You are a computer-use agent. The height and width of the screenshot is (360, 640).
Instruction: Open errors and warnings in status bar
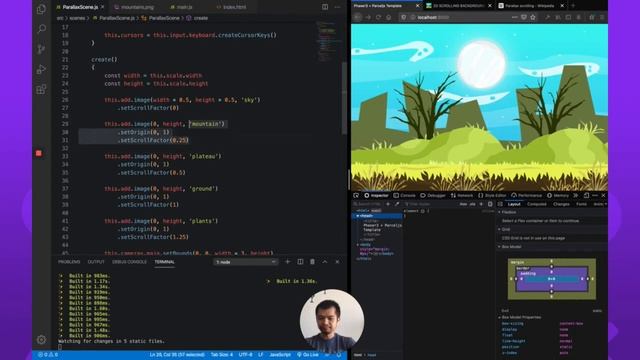48,355
